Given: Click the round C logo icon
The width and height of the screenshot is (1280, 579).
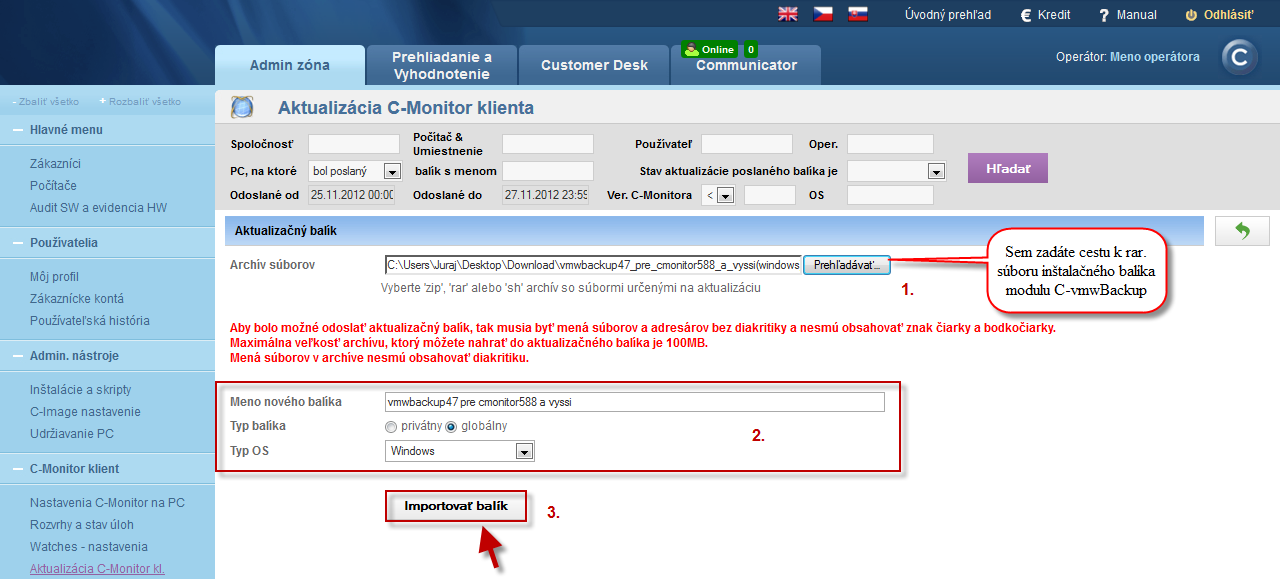Looking at the screenshot, I should 1240,58.
